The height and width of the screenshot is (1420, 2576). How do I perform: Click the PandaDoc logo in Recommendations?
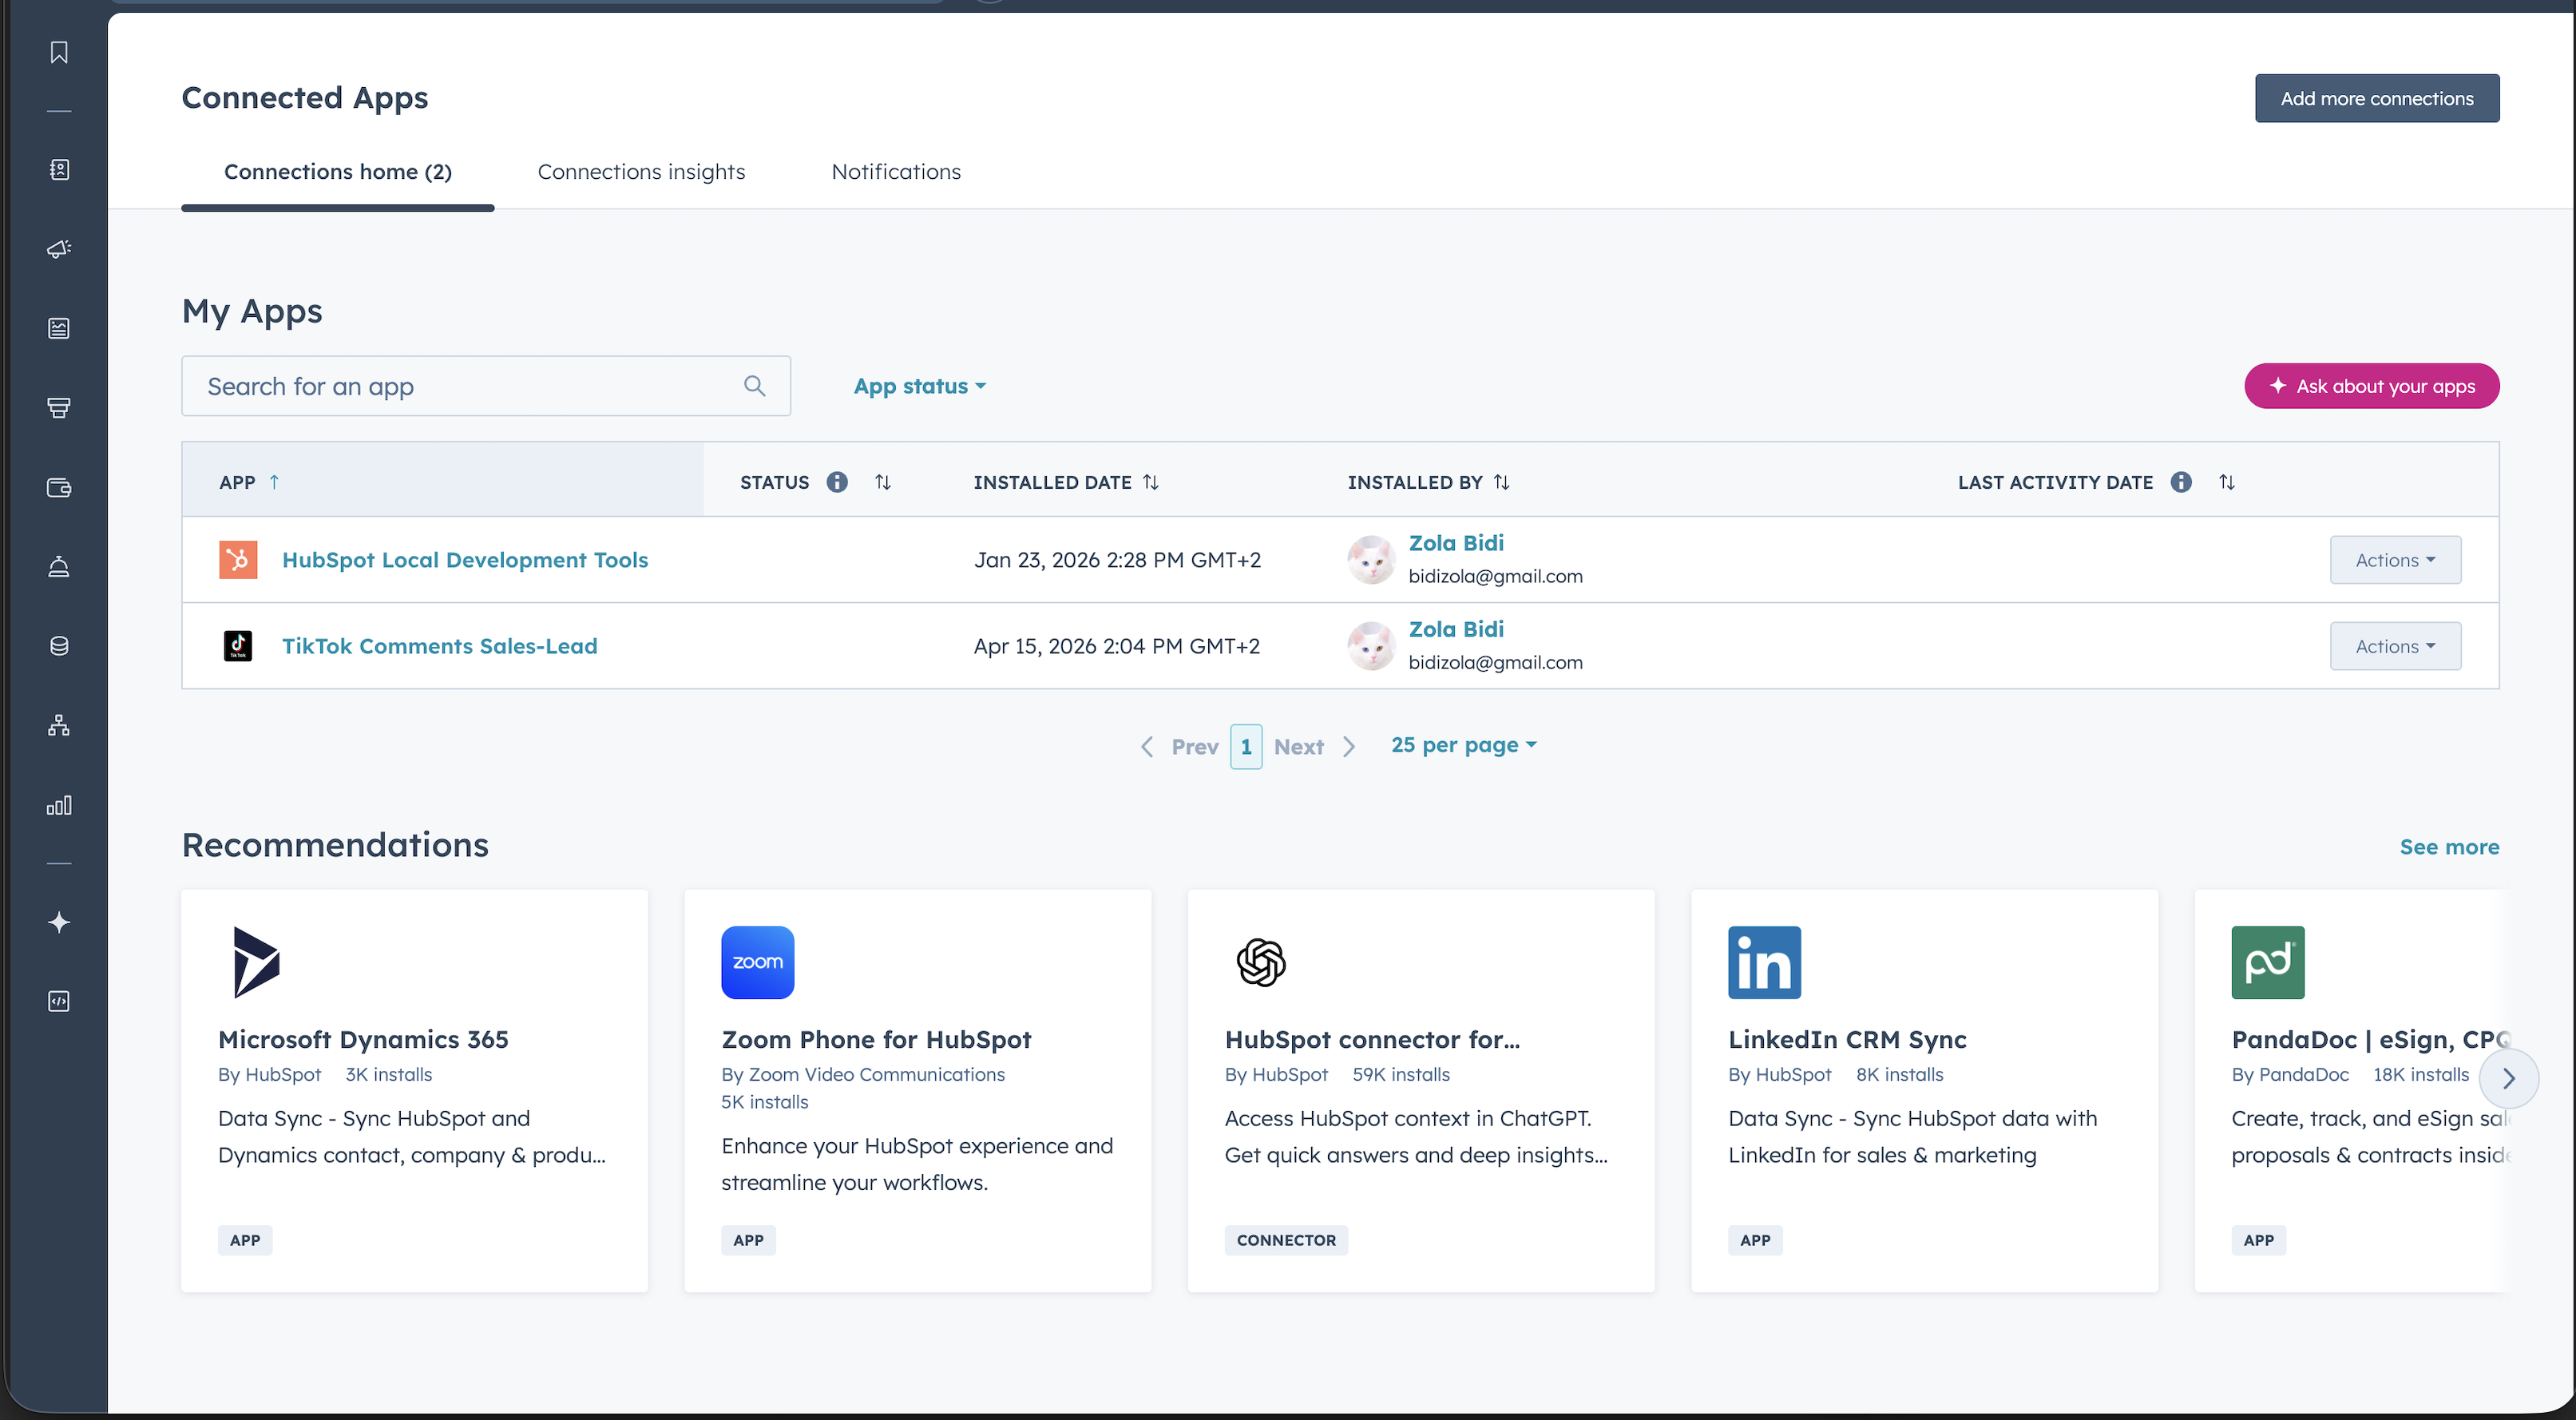[x=2268, y=962]
